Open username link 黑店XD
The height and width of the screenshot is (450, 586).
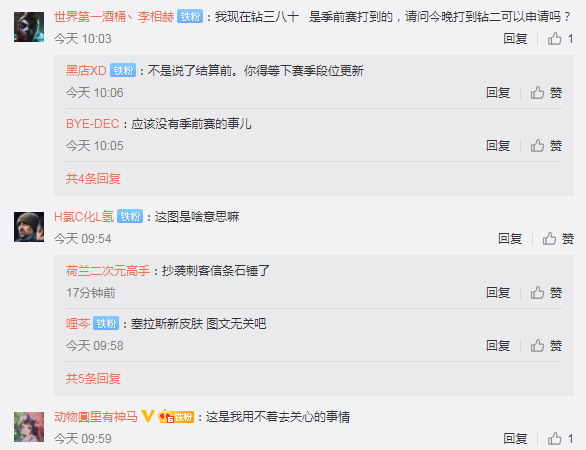86,70
